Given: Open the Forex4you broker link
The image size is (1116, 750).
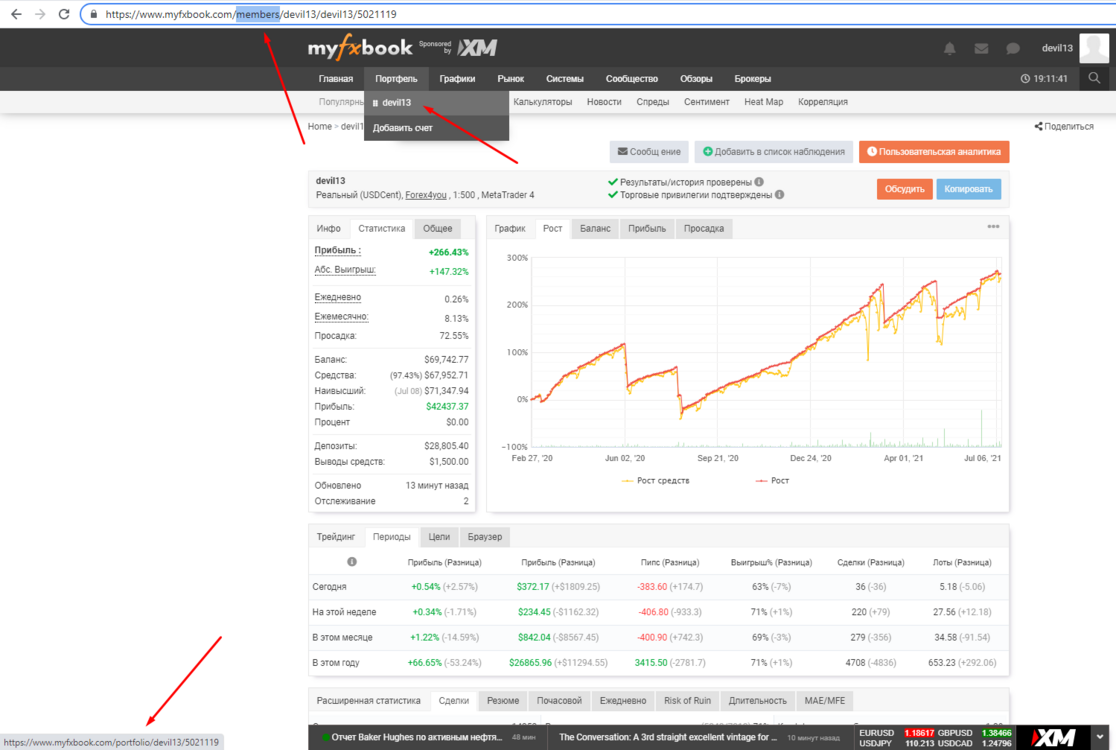Looking at the screenshot, I should (x=426, y=195).
